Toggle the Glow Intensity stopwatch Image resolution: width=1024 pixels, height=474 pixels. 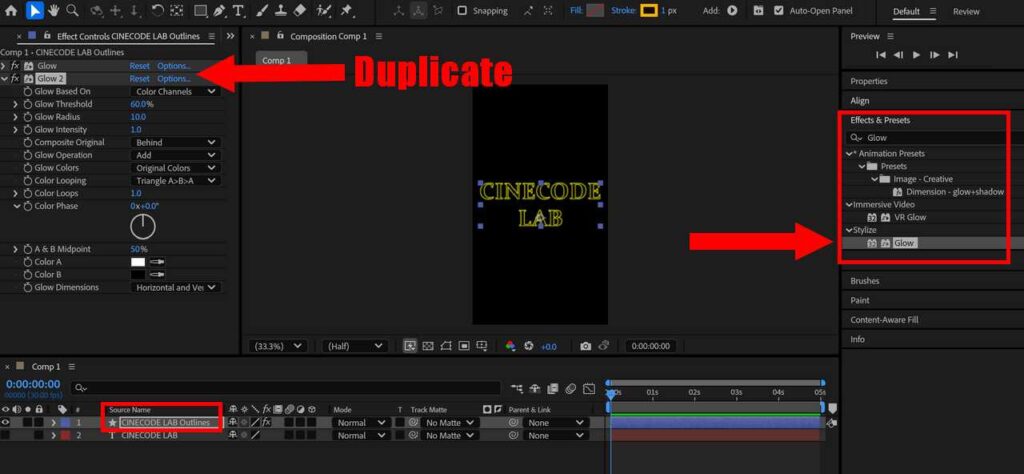point(28,130)
